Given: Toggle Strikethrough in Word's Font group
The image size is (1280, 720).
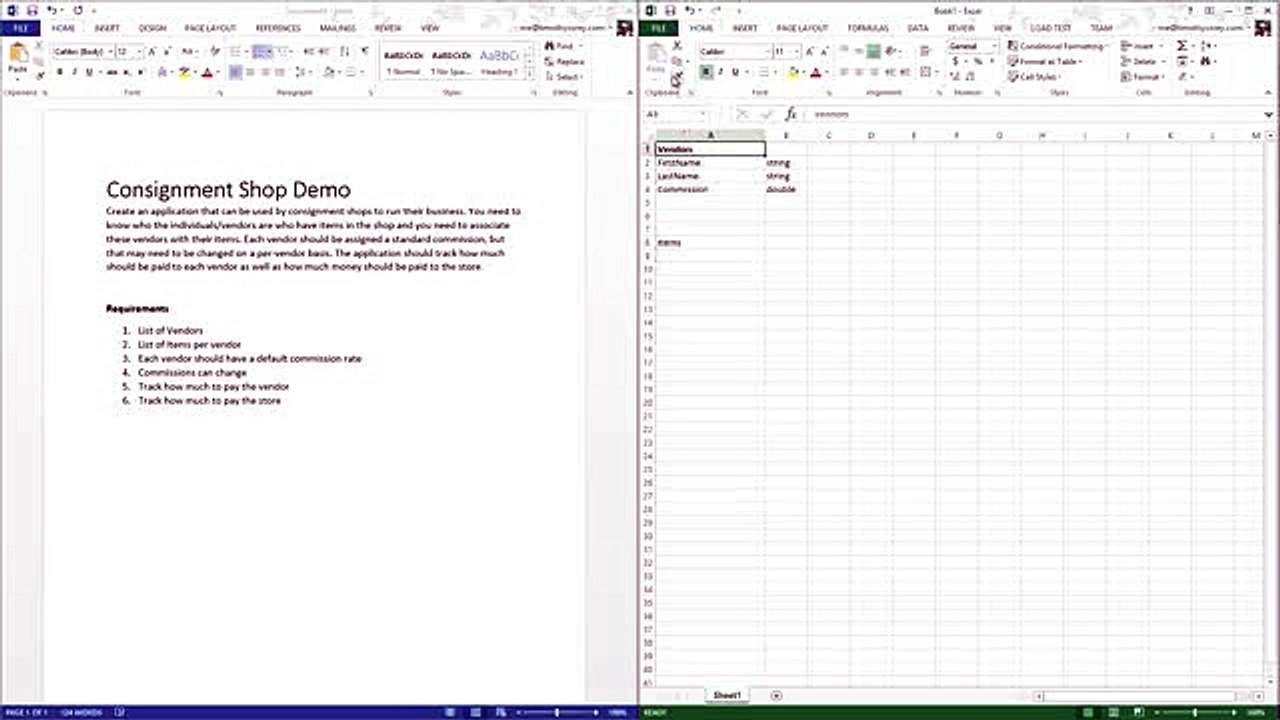Looking at the screenshot, I should coord(113,73).
